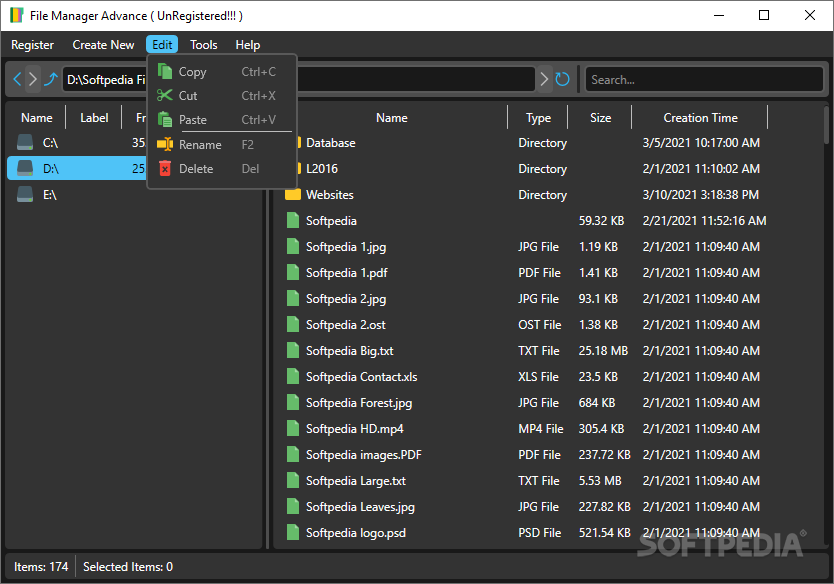Click the 684 KB size cell
Image resolution: width=834 pixels, height=584 pixels.
597,403
